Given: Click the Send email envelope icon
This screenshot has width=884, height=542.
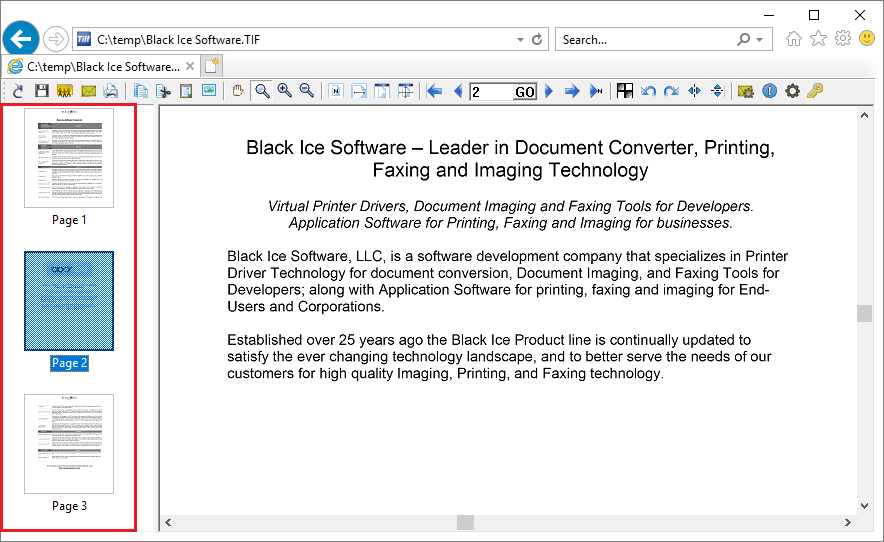Looking at the screenshot, I should pyautogui.click(x=89, y=91).
